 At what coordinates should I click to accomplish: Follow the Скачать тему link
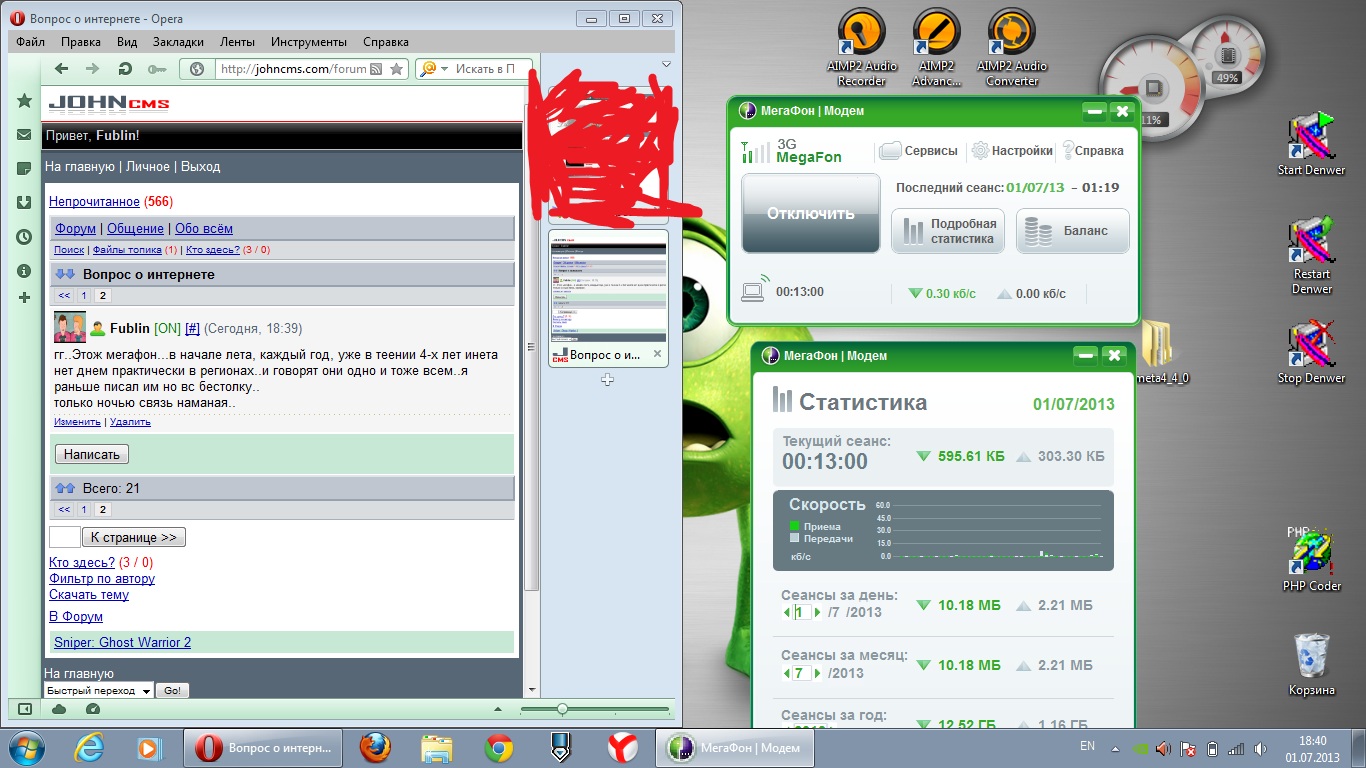89,595
